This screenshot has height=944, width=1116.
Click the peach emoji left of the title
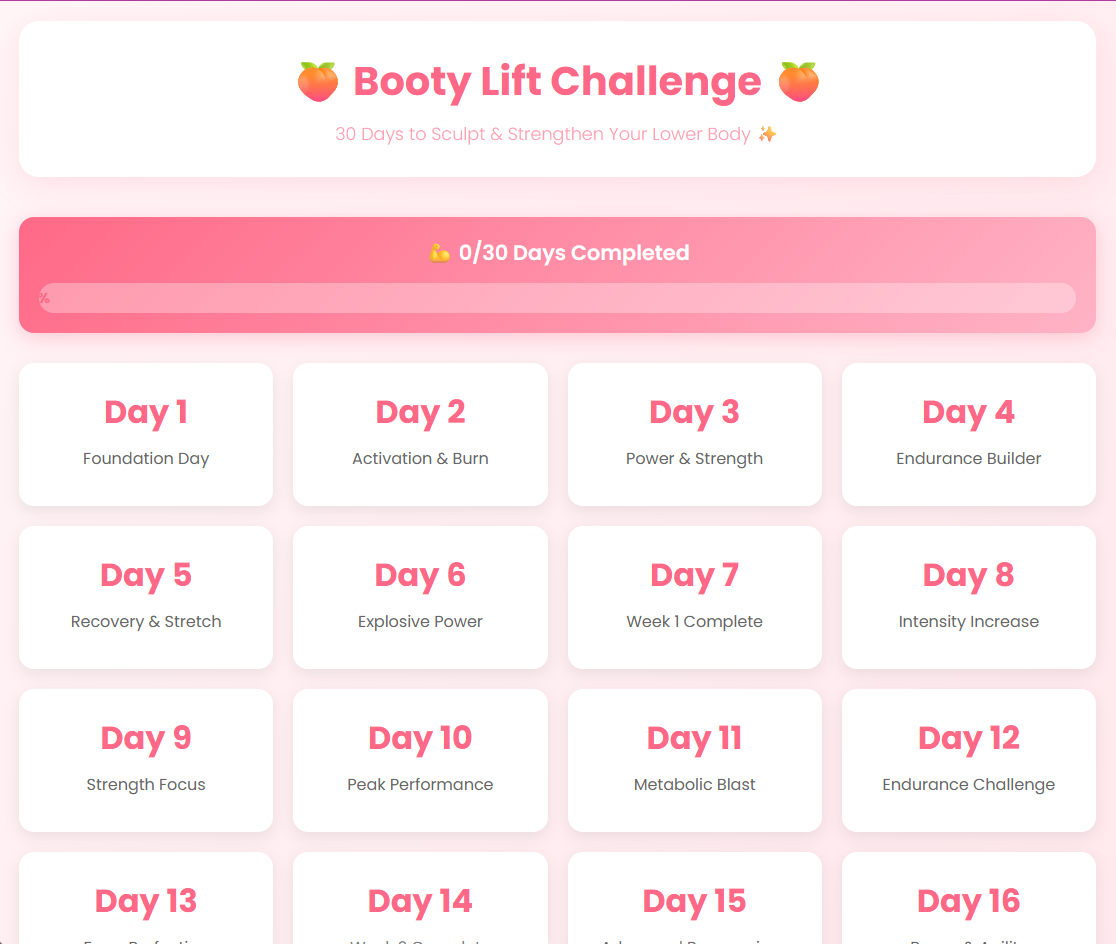coord(317,81)
